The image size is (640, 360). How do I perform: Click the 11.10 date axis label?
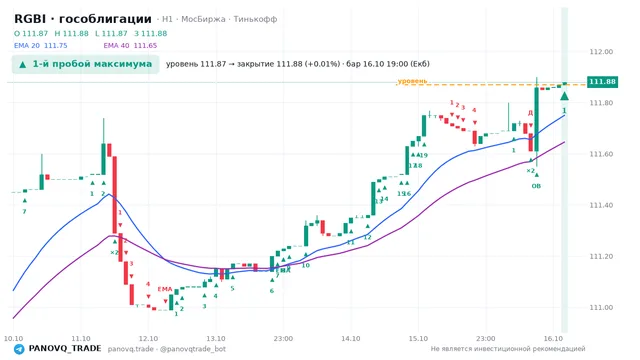pyautogui.click(x=81, y=338)
